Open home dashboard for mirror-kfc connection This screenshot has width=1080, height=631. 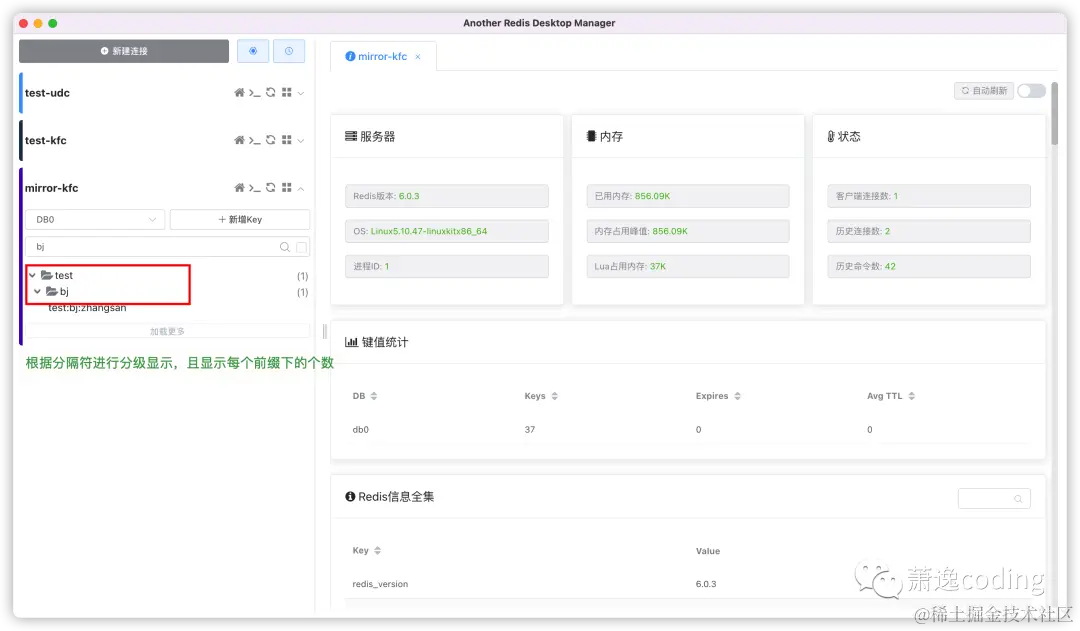pyautogui.click(x=239, y=187)
